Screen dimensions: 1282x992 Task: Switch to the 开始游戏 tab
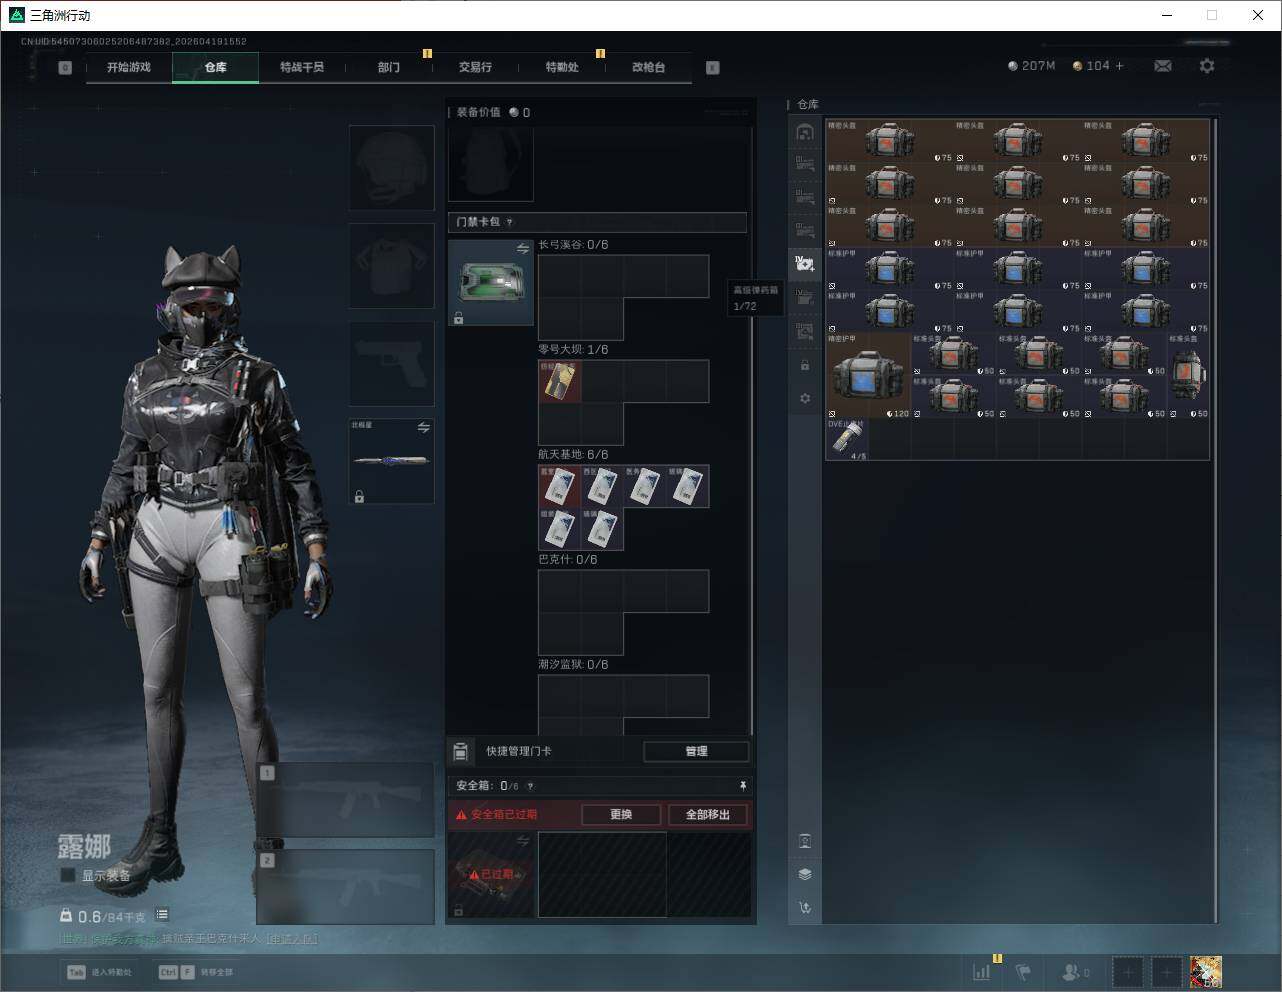point(129,67)
